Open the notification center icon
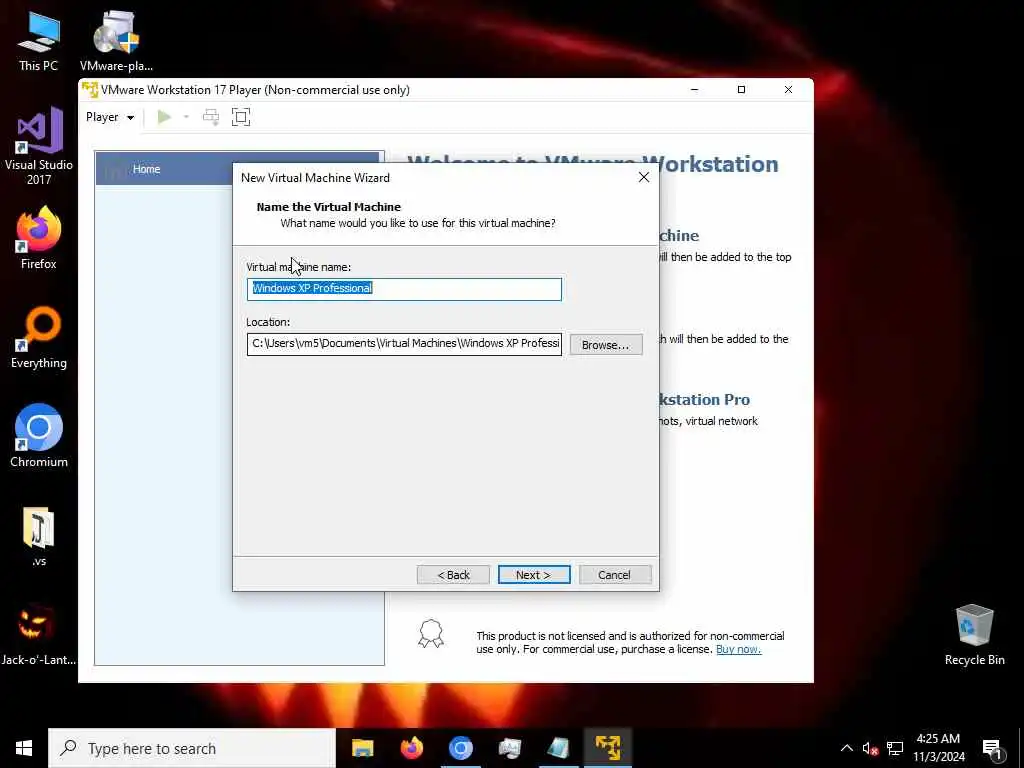The image size is (1024, 768). (x=993, y=750)
